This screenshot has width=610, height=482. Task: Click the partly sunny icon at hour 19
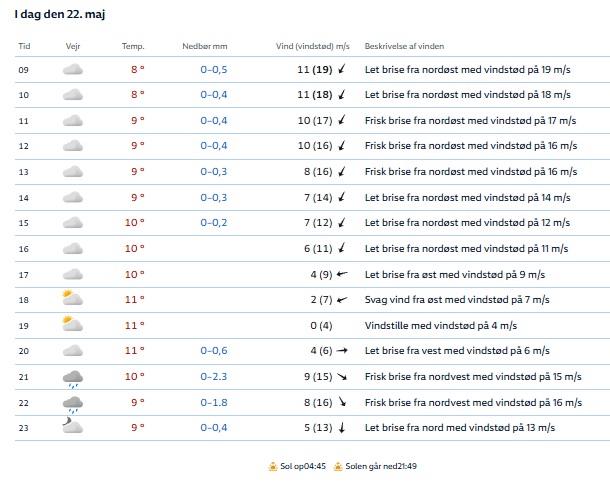(x=72, y=324)
